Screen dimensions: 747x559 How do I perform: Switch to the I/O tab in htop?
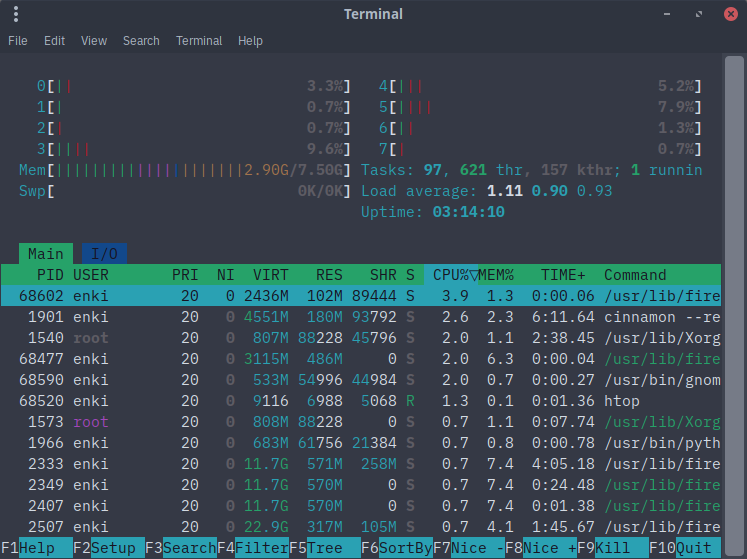point(104,254)
